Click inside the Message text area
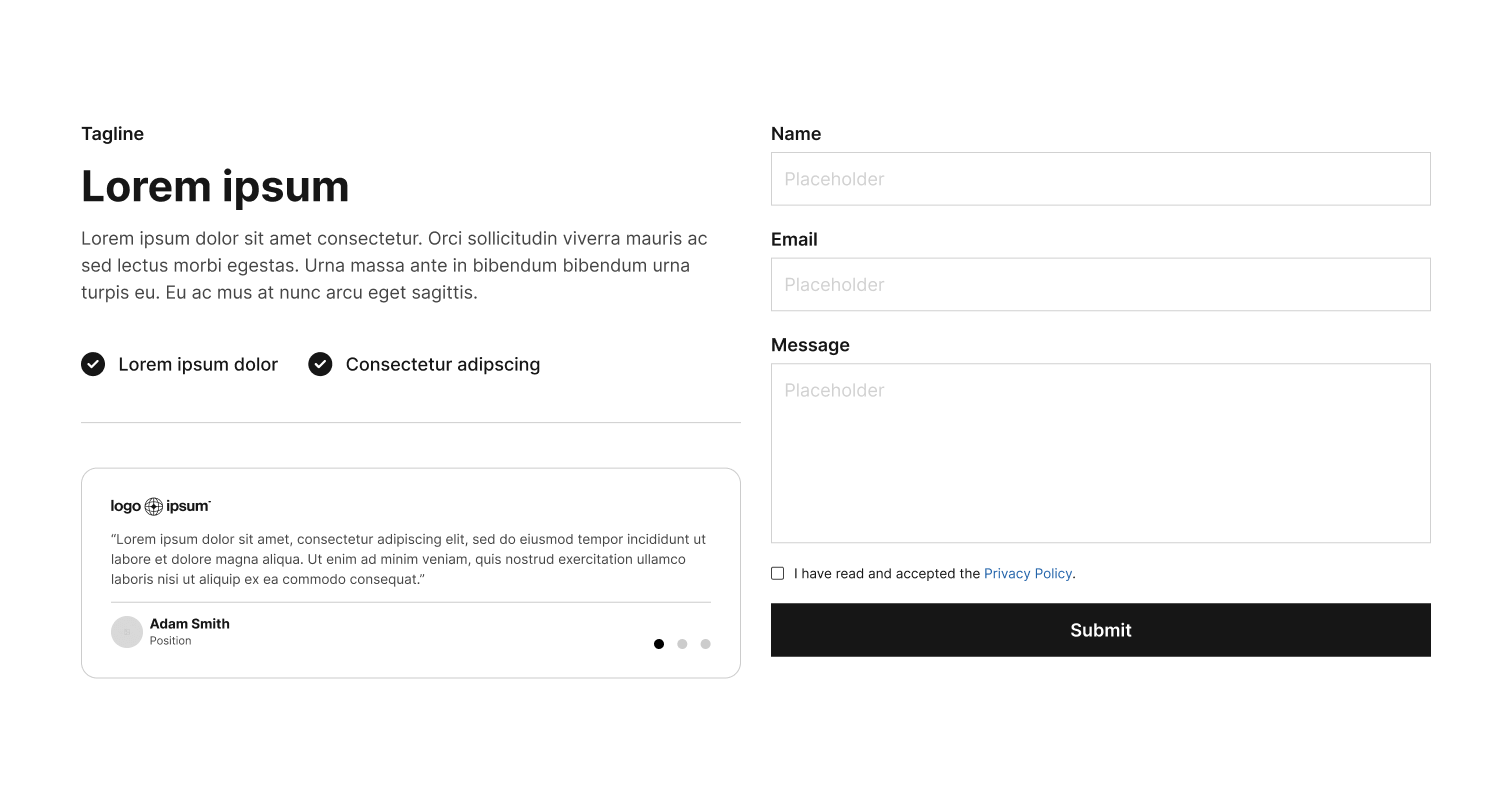 tap(1100, 453)
